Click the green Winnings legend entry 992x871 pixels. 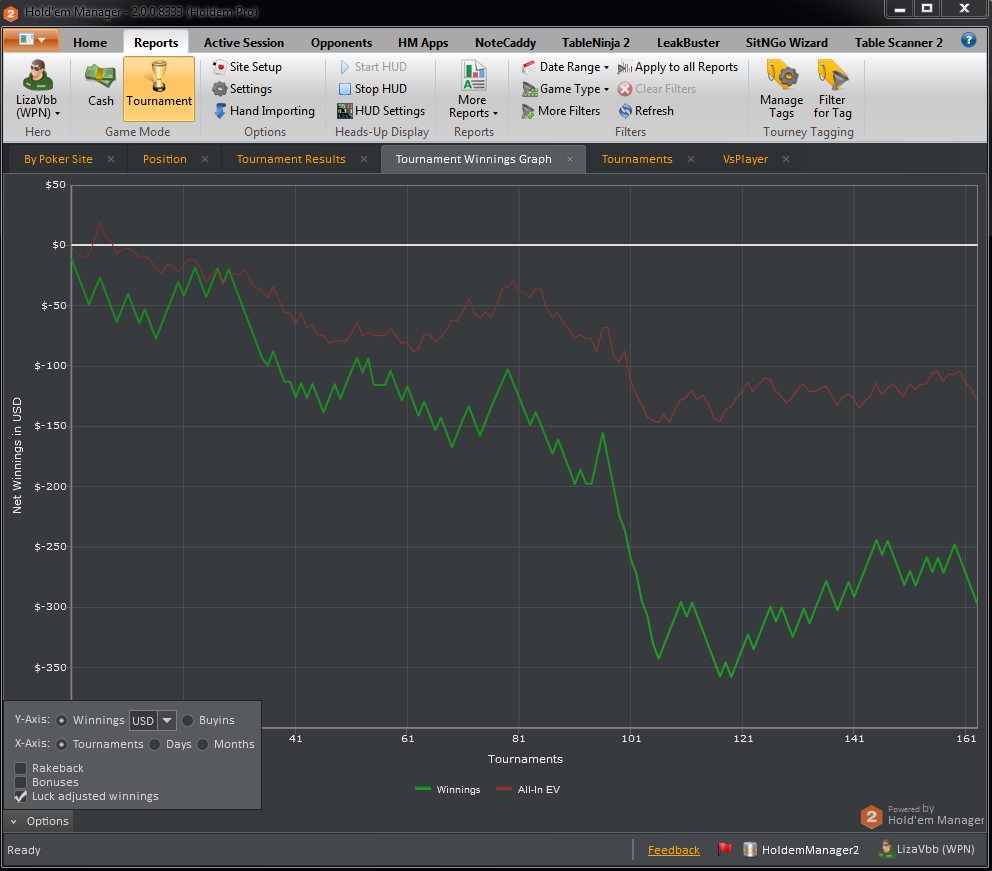447,789
